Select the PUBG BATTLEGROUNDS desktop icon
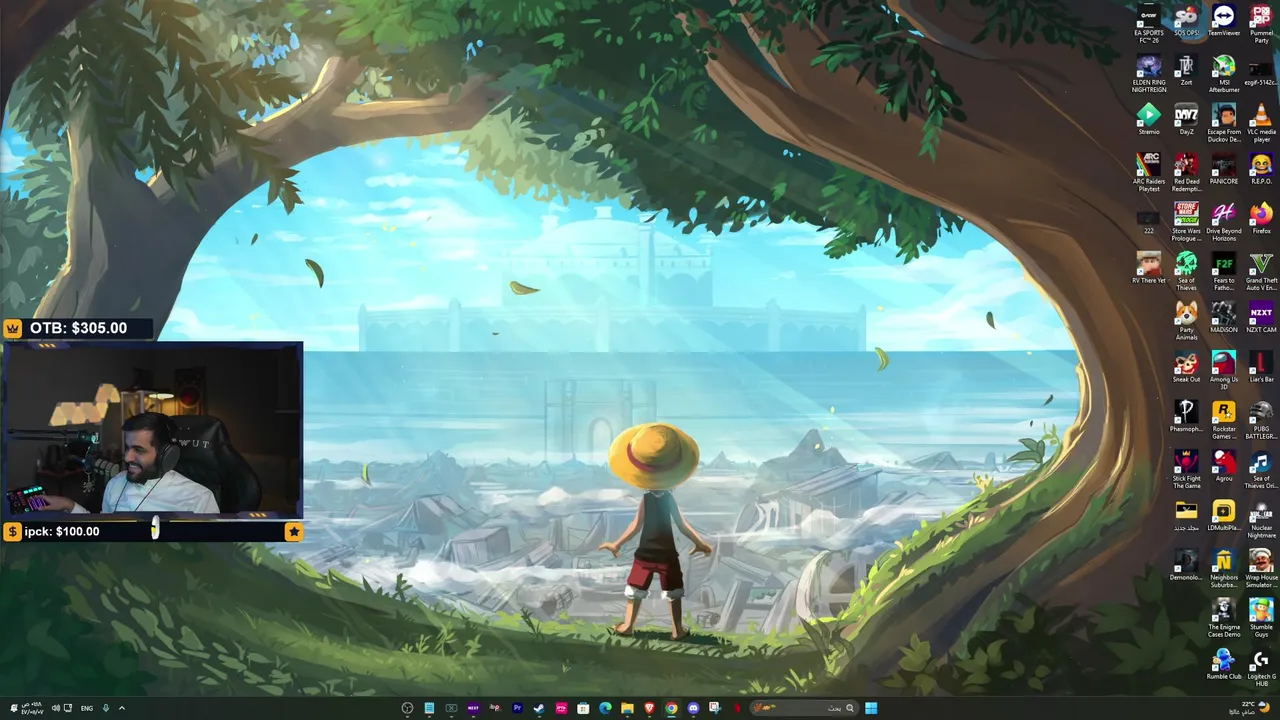Screen dimensions: 1280x720 tap(1261, 420)
